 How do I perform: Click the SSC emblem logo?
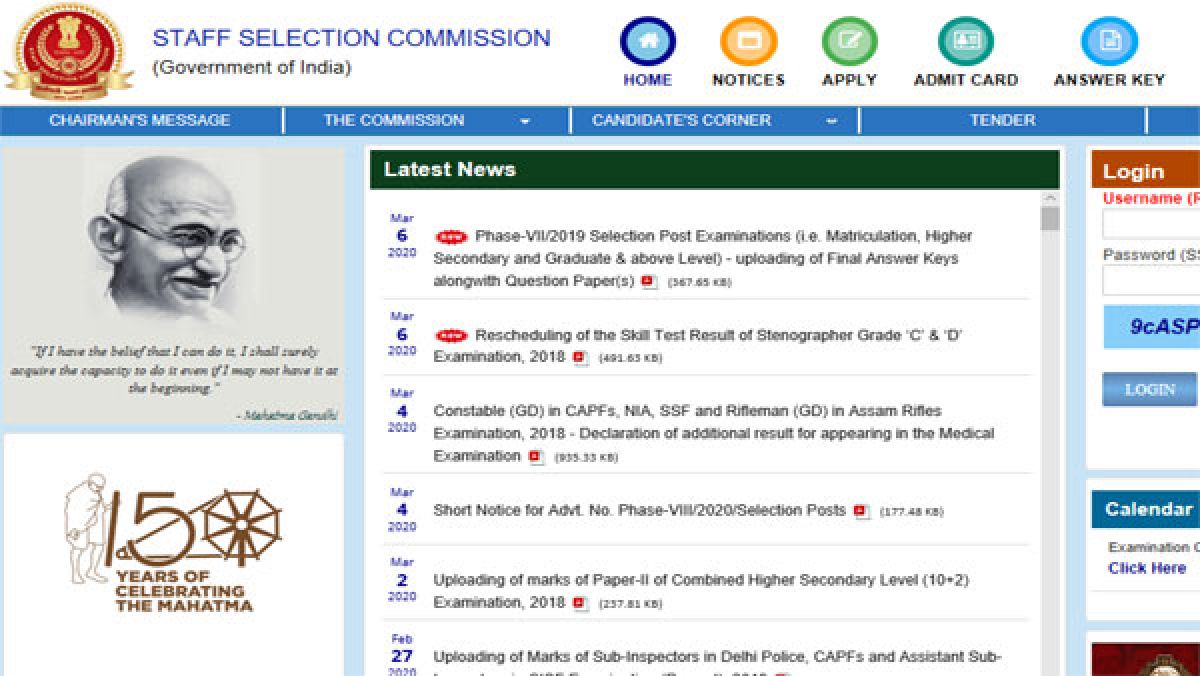tap(69, 52)
